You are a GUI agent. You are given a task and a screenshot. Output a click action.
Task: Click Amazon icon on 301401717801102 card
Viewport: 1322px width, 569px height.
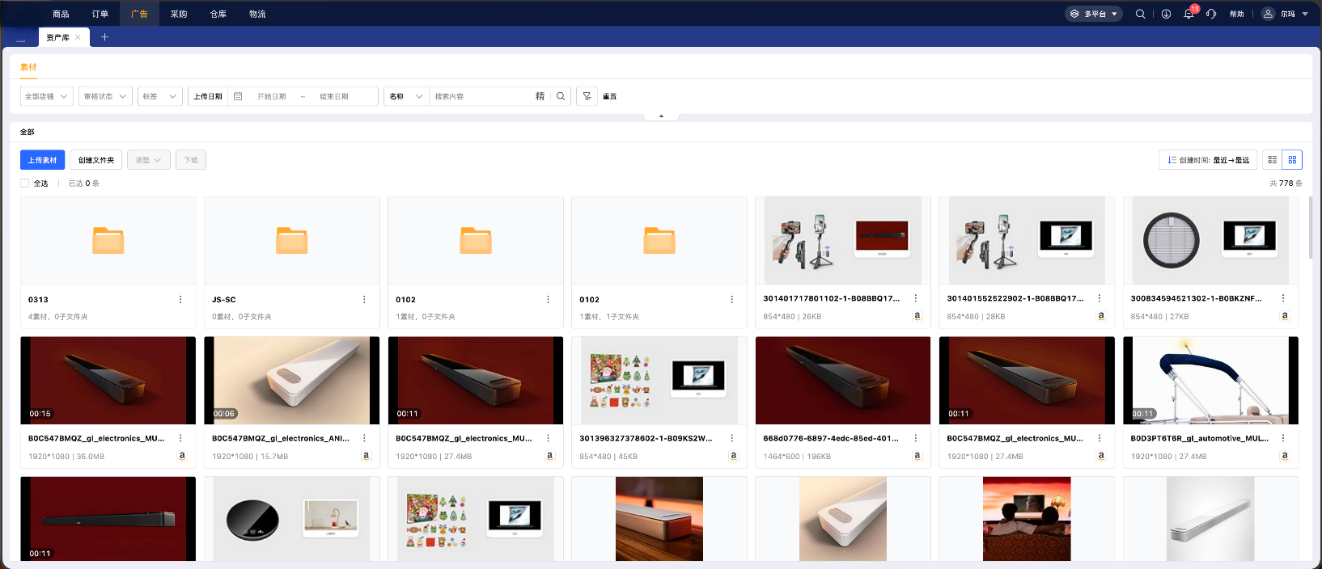click(x=917, y=316)
